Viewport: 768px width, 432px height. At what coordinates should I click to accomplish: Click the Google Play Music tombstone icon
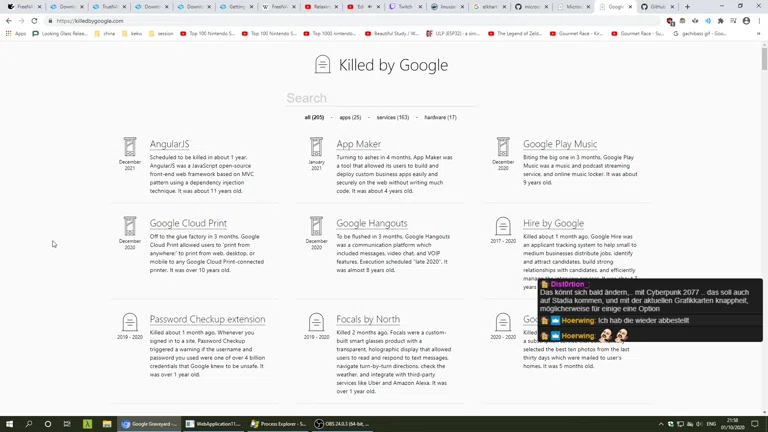pos(503,147)
